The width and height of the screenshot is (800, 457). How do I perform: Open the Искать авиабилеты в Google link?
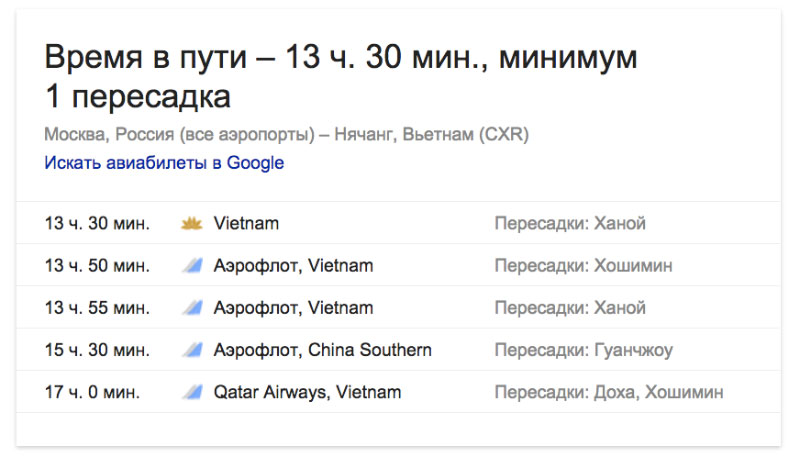click(x=164, y=163)
